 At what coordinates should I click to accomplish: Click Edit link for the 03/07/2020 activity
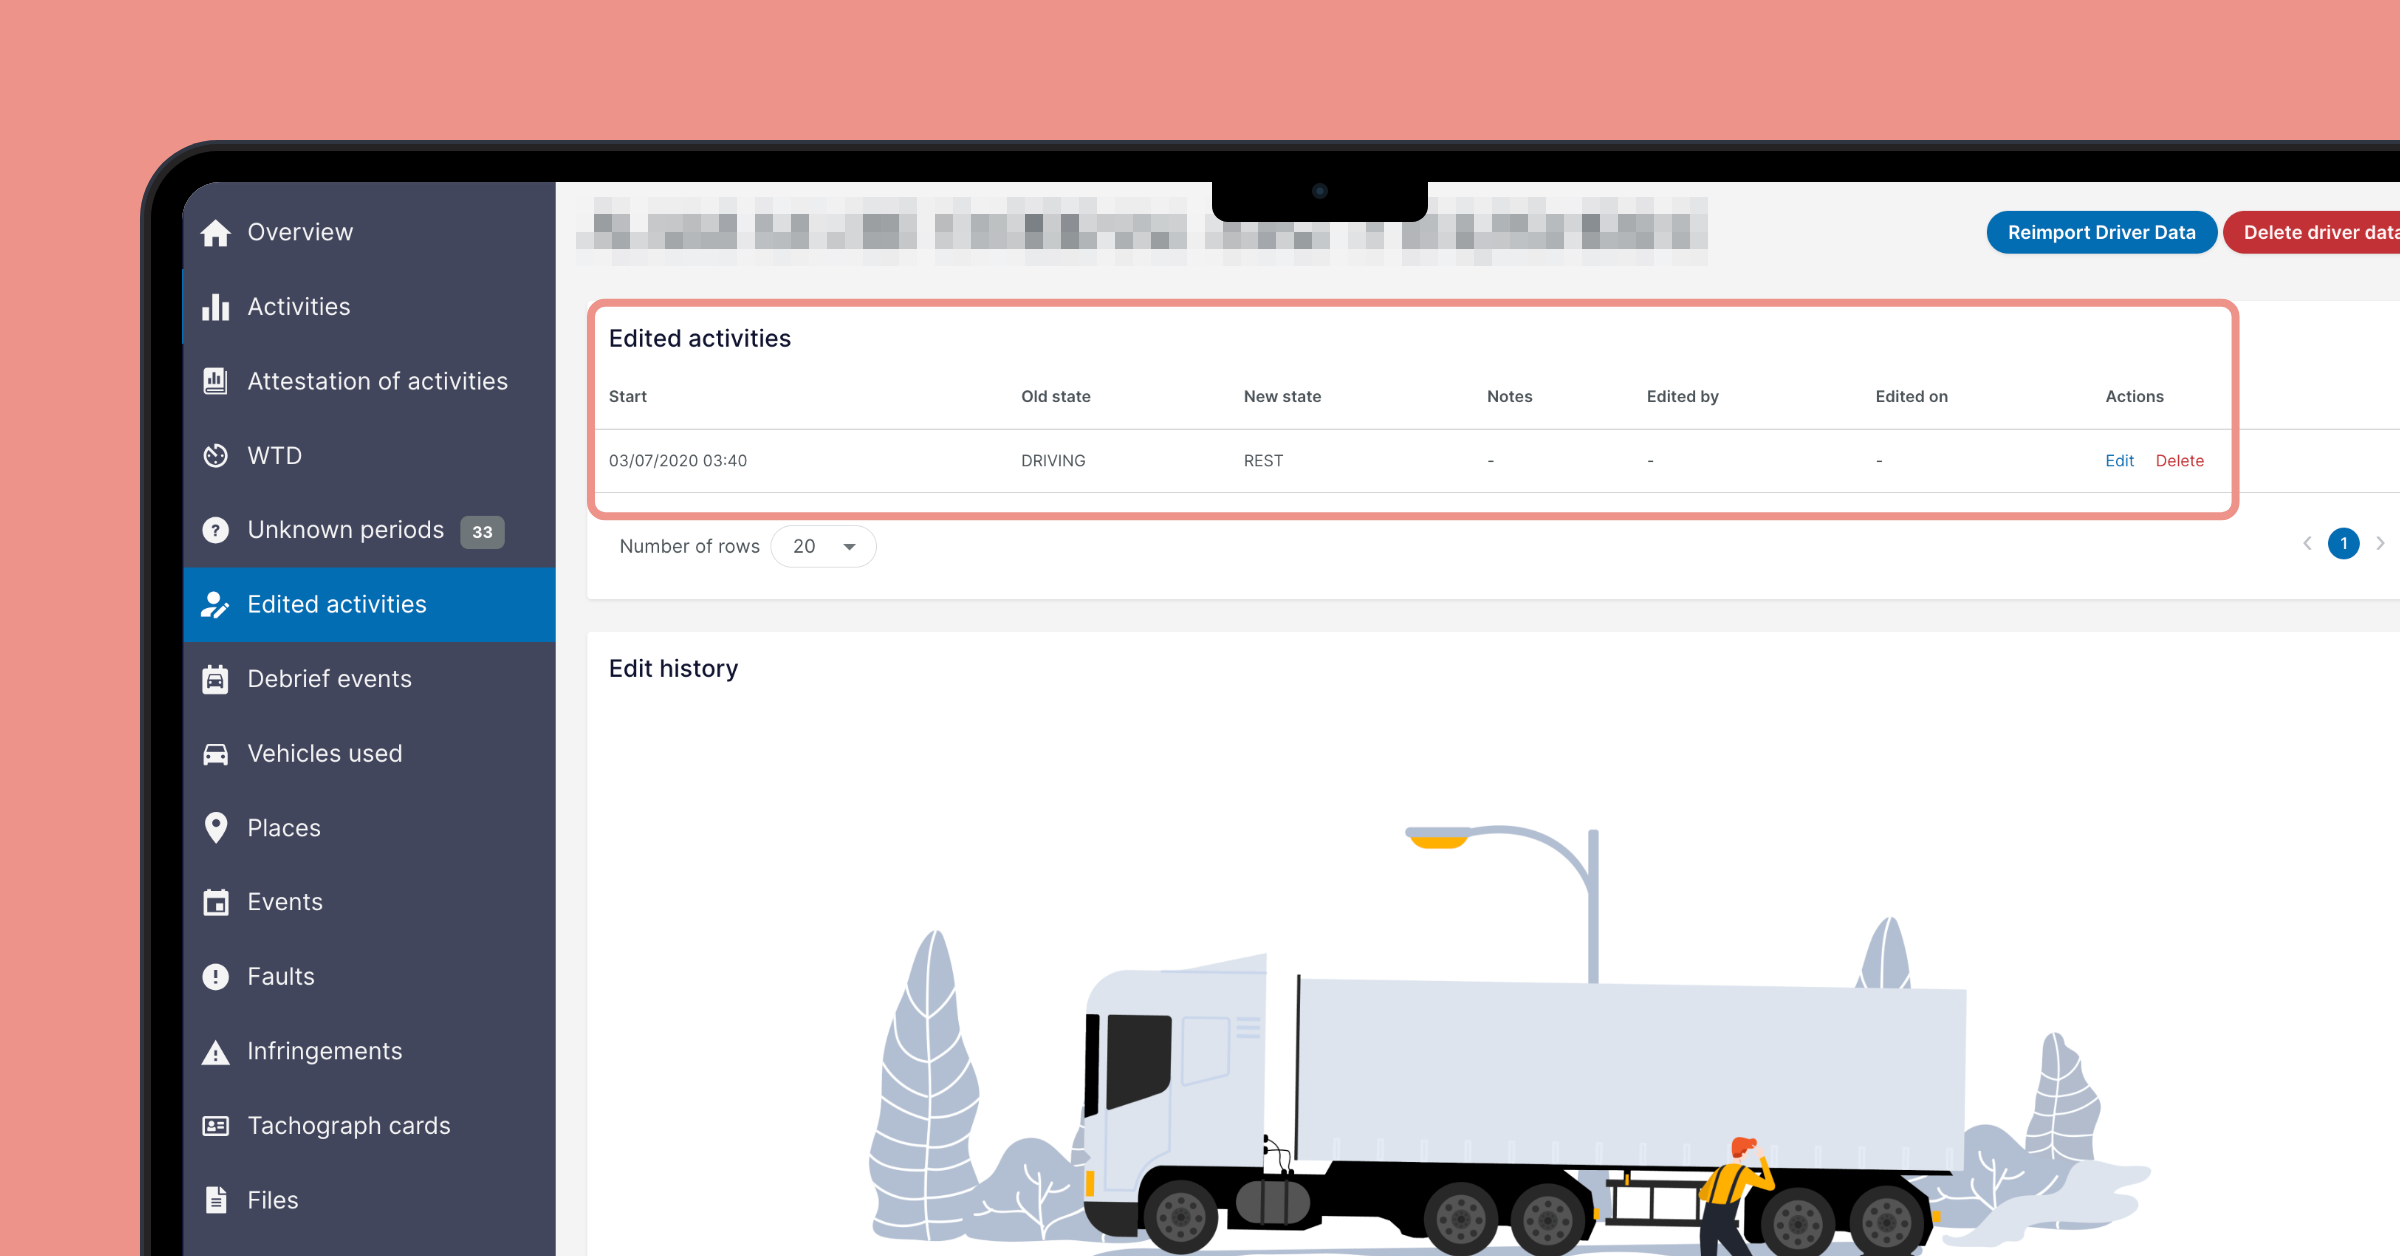click(2119, 461)
